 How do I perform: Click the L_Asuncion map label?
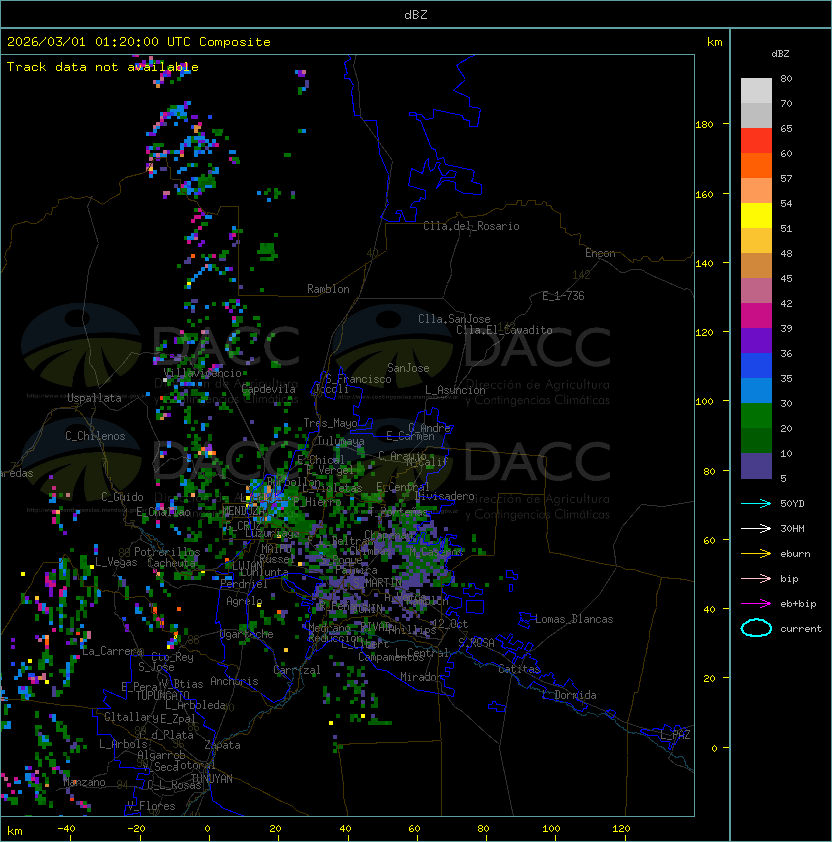455,390
